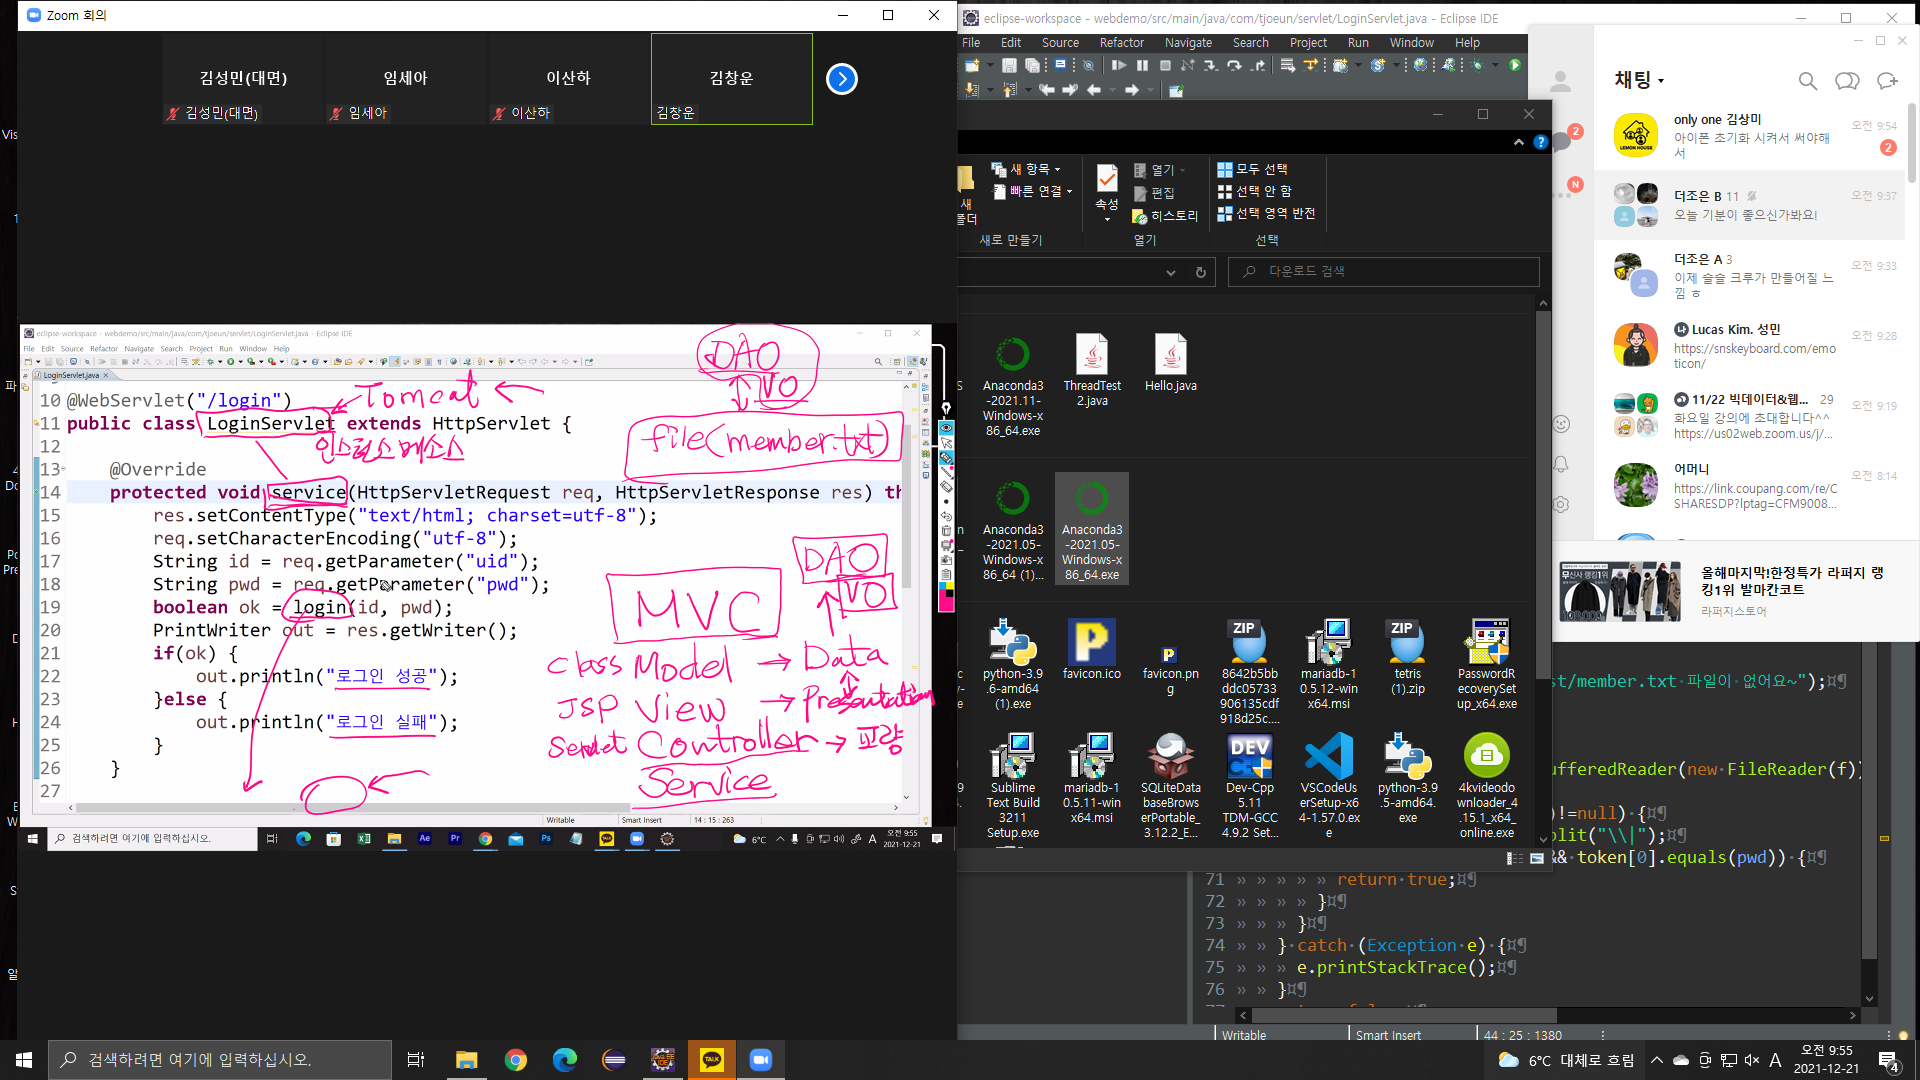
Task: Click the Debug bug icon in Eclipse toolbar
Action: pyautogui.click(x=1477, y=65)
